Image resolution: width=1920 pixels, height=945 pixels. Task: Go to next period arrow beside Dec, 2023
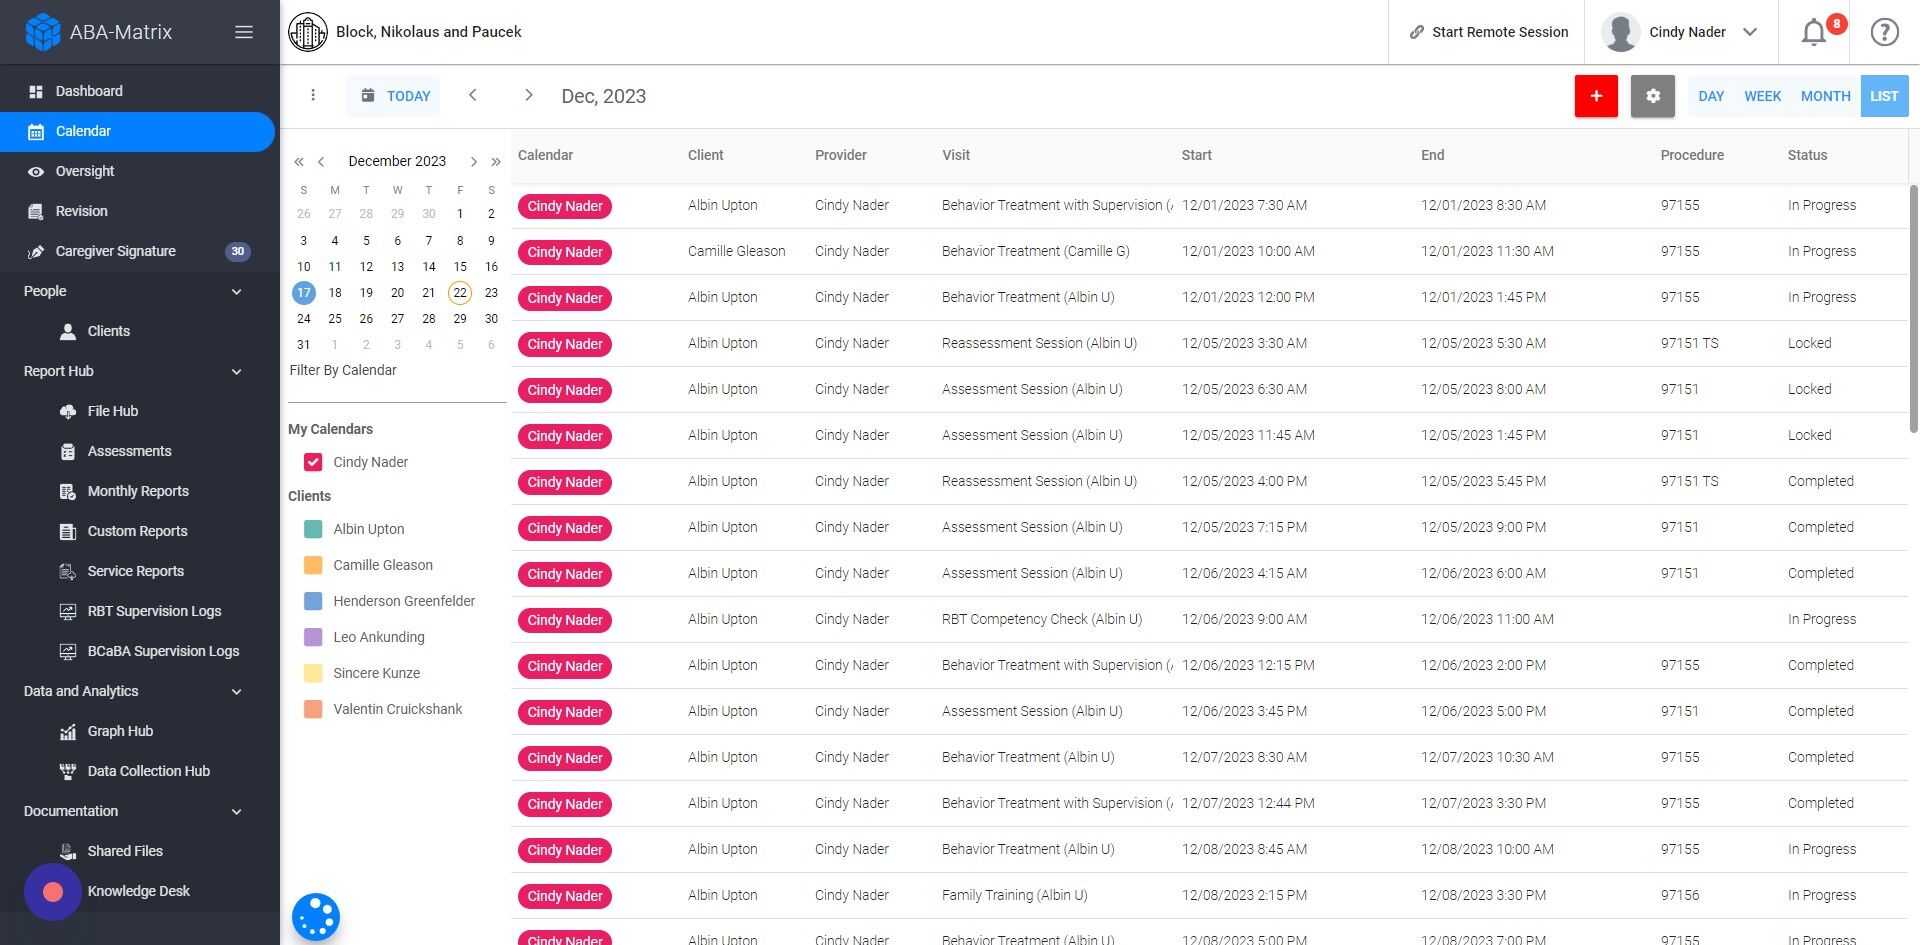pos(528,95)
